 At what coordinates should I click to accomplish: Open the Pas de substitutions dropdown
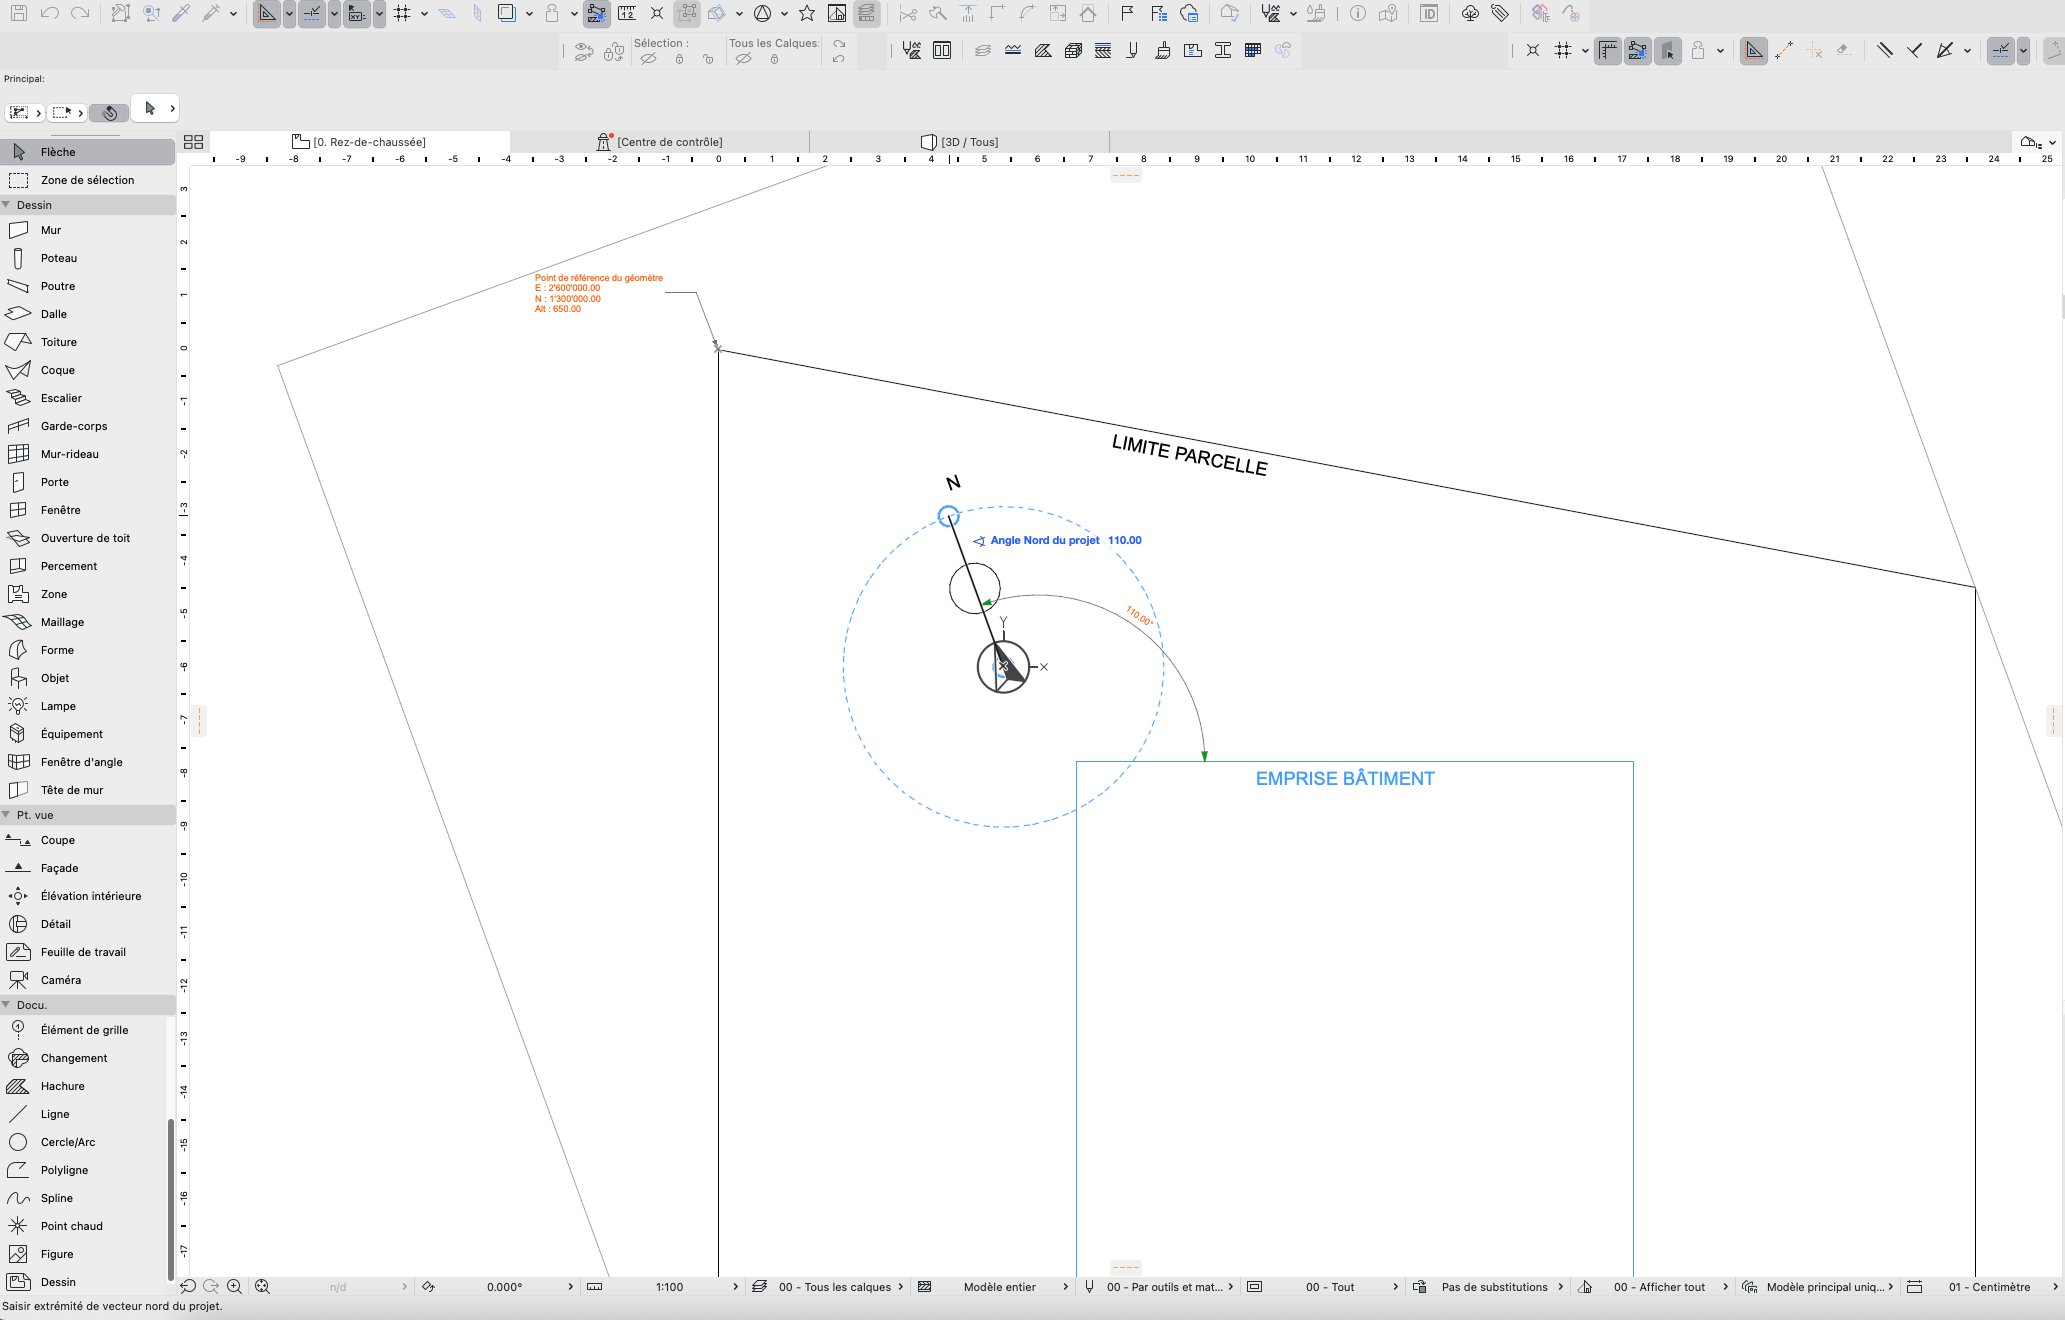coord(1488,1287)
